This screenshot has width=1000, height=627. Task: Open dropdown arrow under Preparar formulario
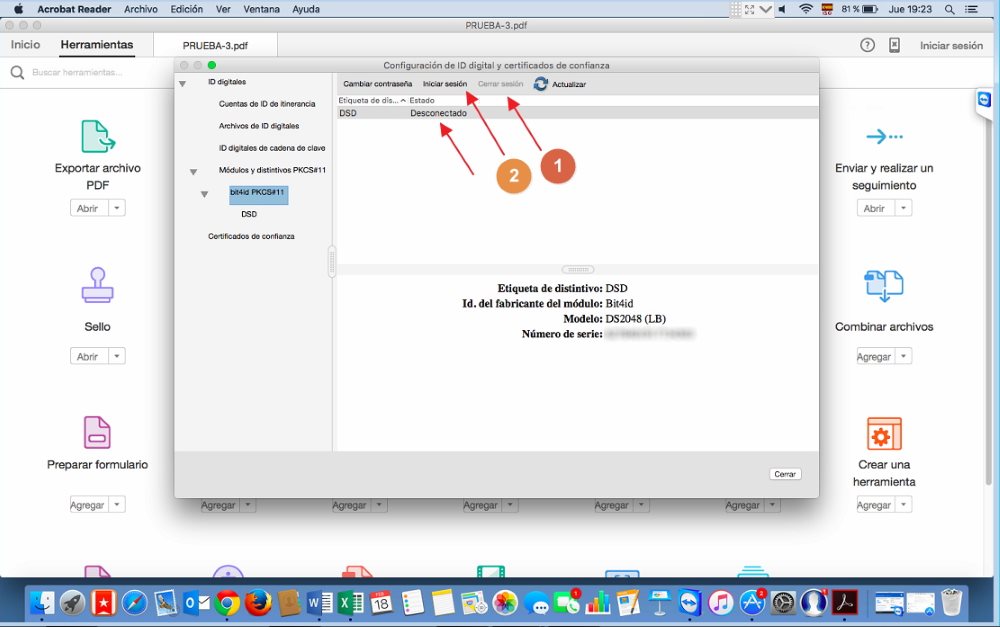click(117, 505)
